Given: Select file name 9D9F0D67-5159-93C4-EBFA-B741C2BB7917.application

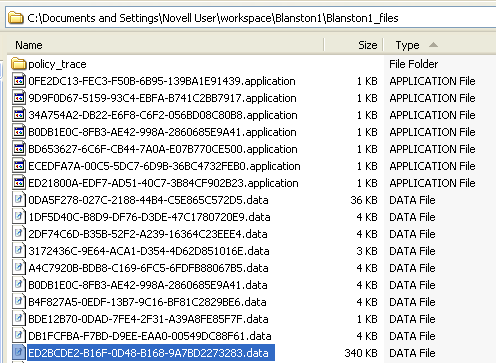Looking at the screenshot, I should pyautogui.click(x=162, y=98).
